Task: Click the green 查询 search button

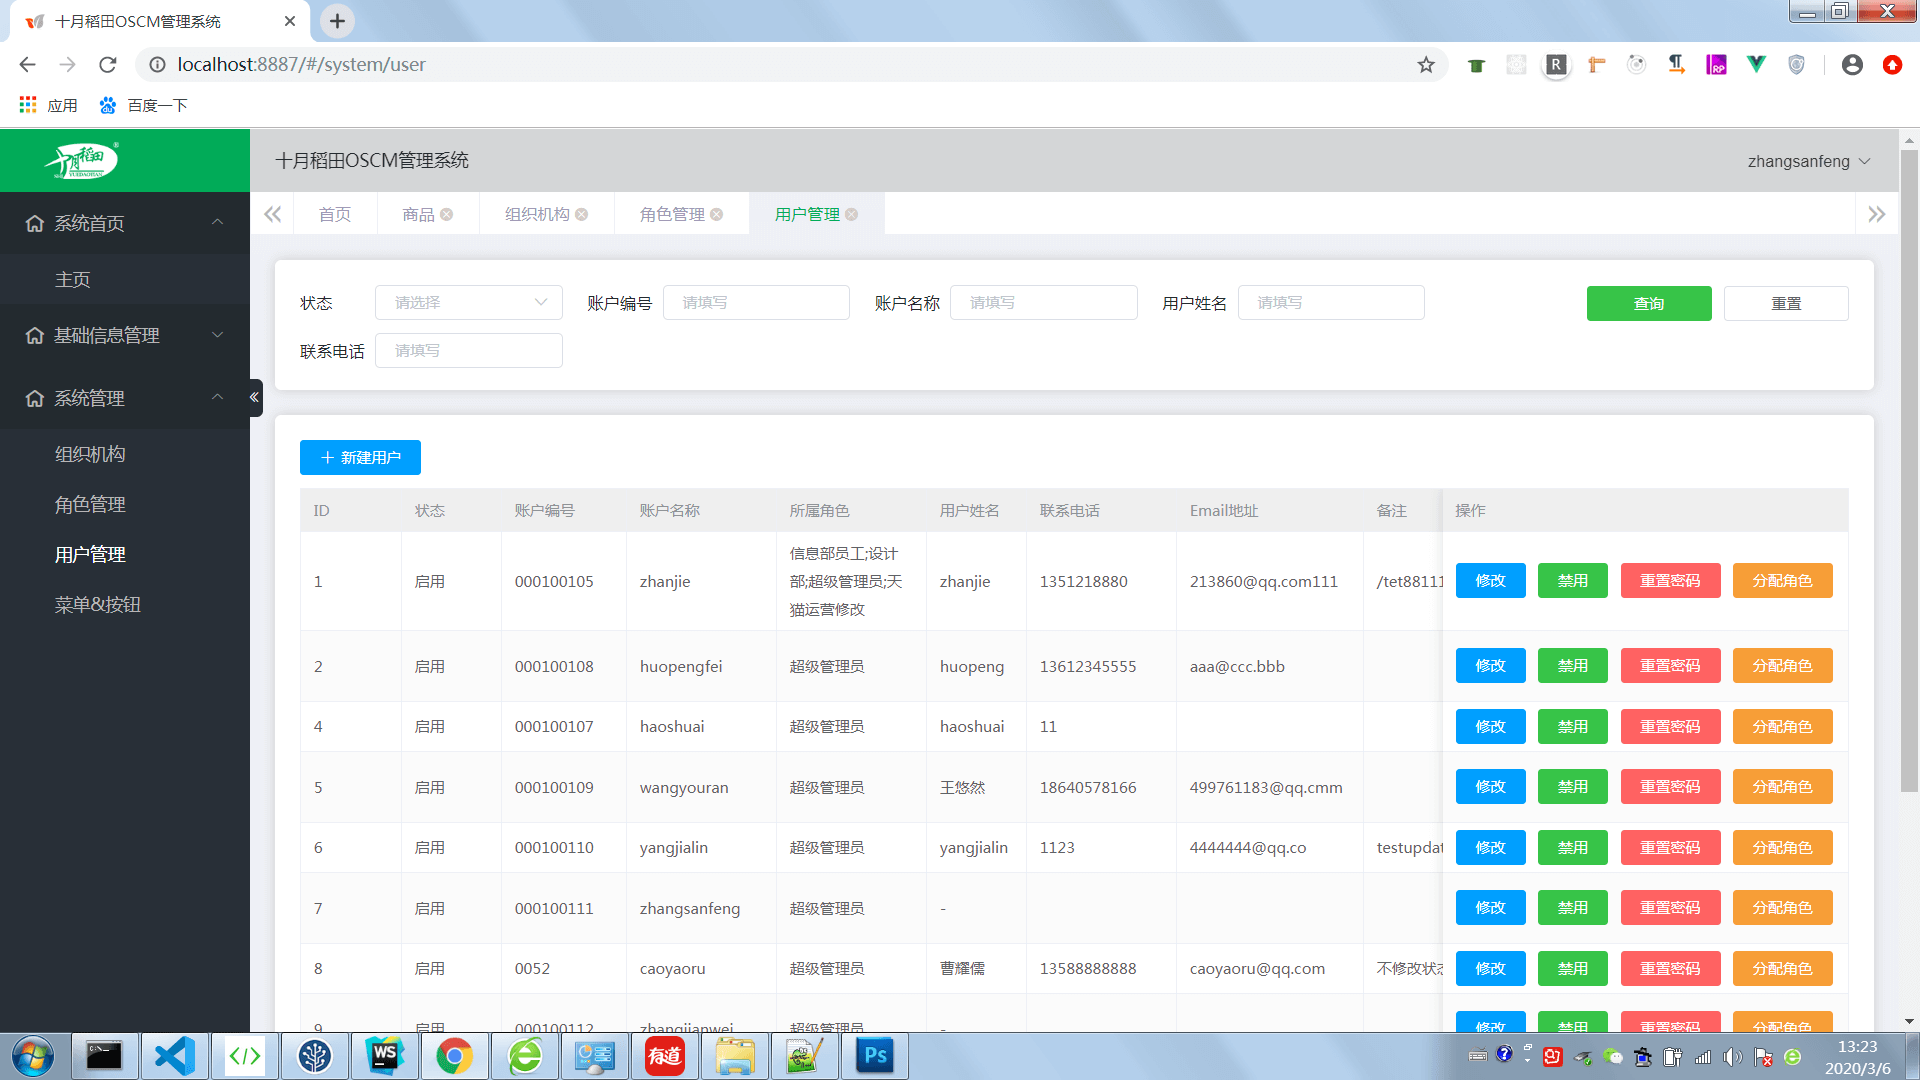Action: point(1648,303)
